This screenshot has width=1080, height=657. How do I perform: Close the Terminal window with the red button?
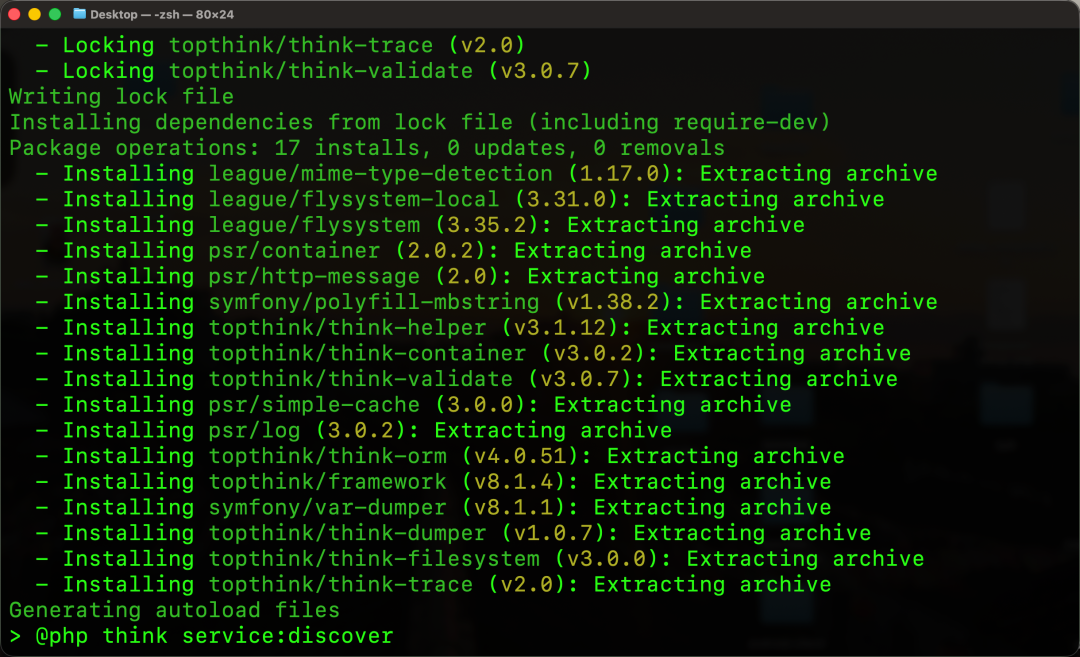14,14
